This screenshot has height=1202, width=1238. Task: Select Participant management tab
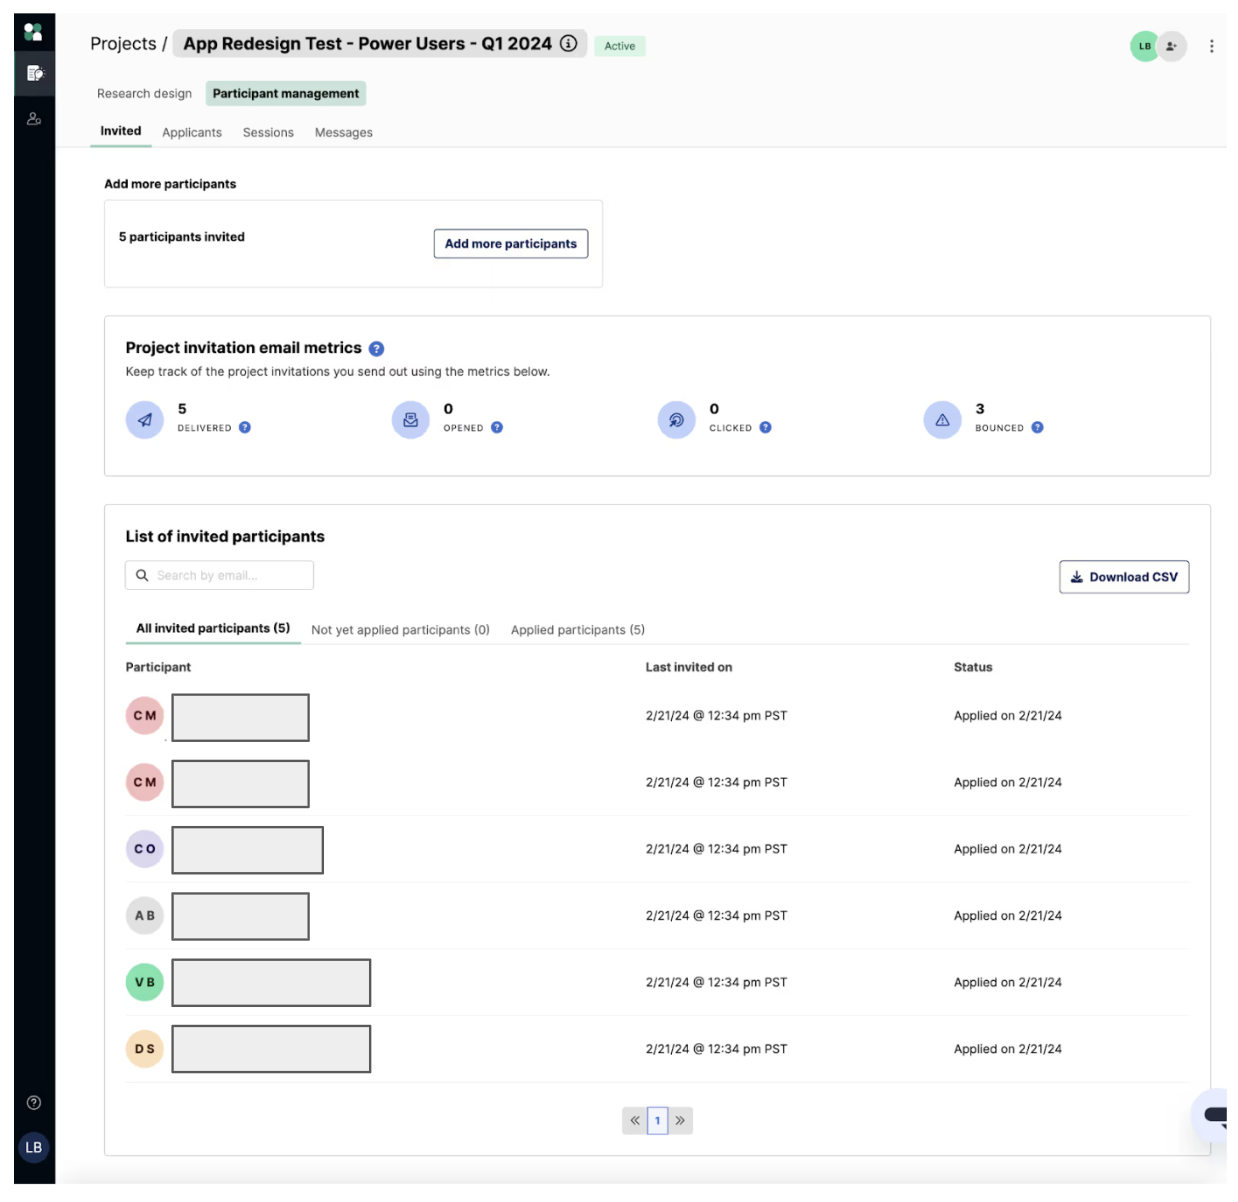286,94
